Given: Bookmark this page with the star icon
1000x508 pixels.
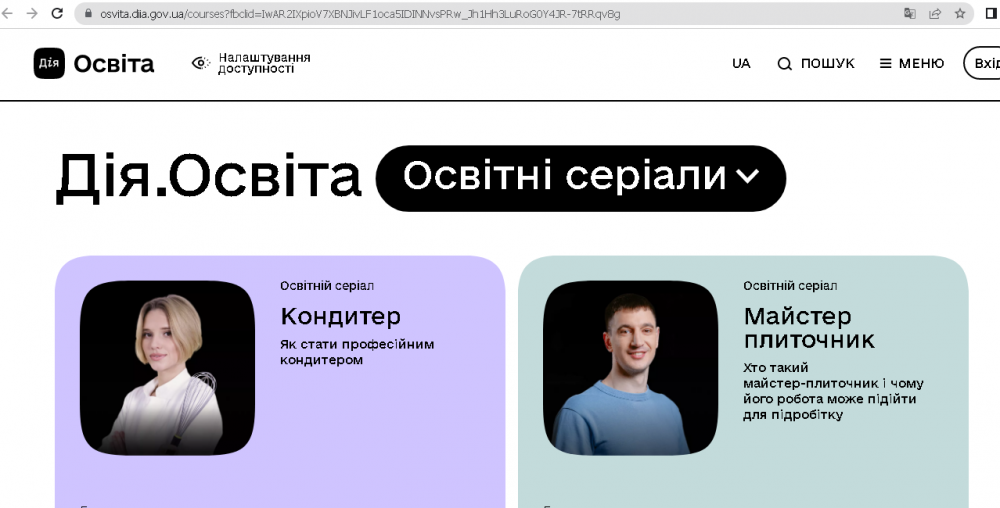Looking at the screenshot, I should (960, 14).
